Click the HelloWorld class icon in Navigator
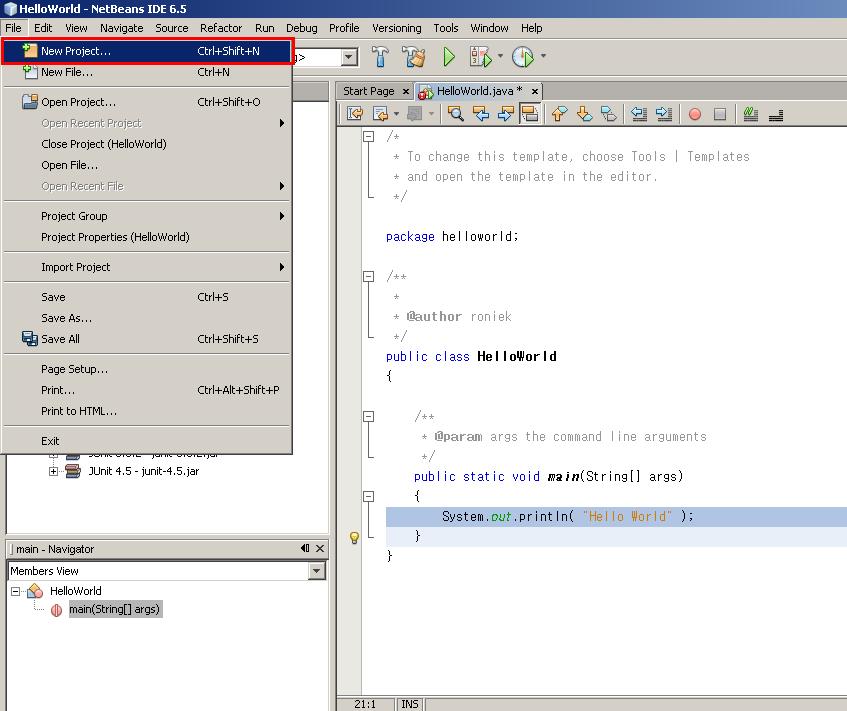This screenshot has width=847, height=711. pyautogui.click(x=35, y=591)
